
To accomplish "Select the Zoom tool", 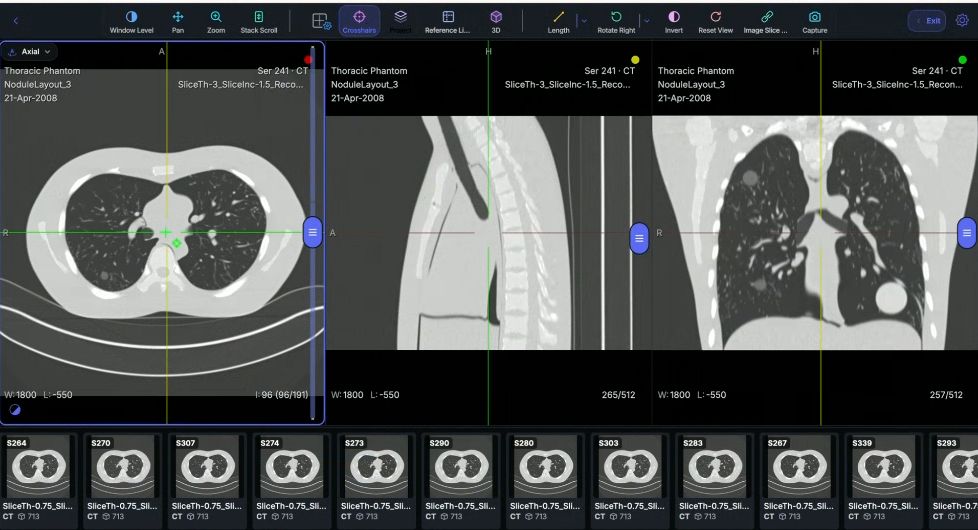I will 216,22.
